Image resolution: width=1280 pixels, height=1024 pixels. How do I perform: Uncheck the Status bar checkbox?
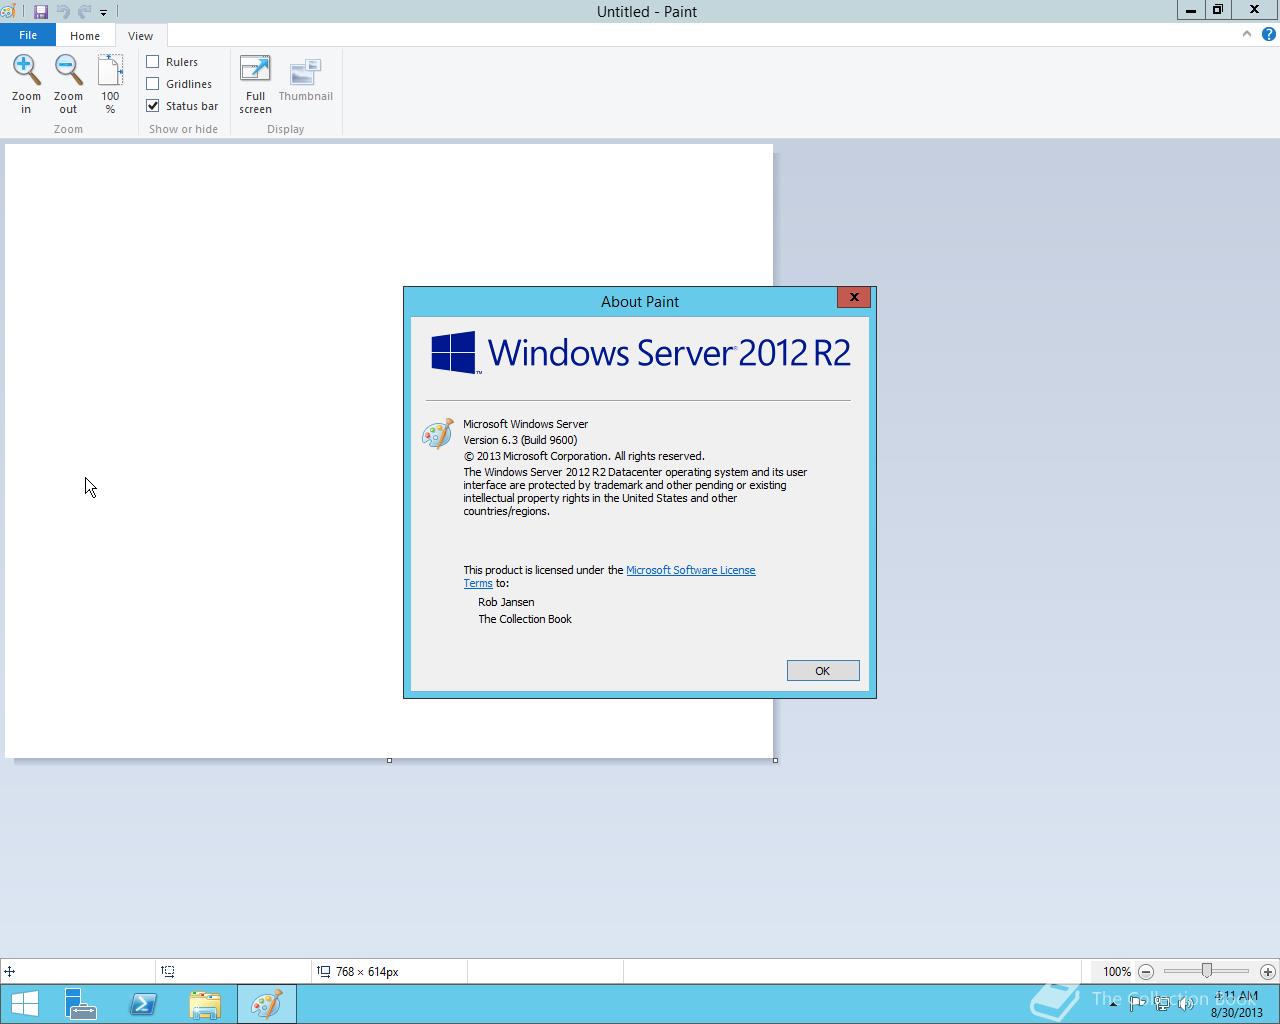pyautogui.click(x=153, y=105)
